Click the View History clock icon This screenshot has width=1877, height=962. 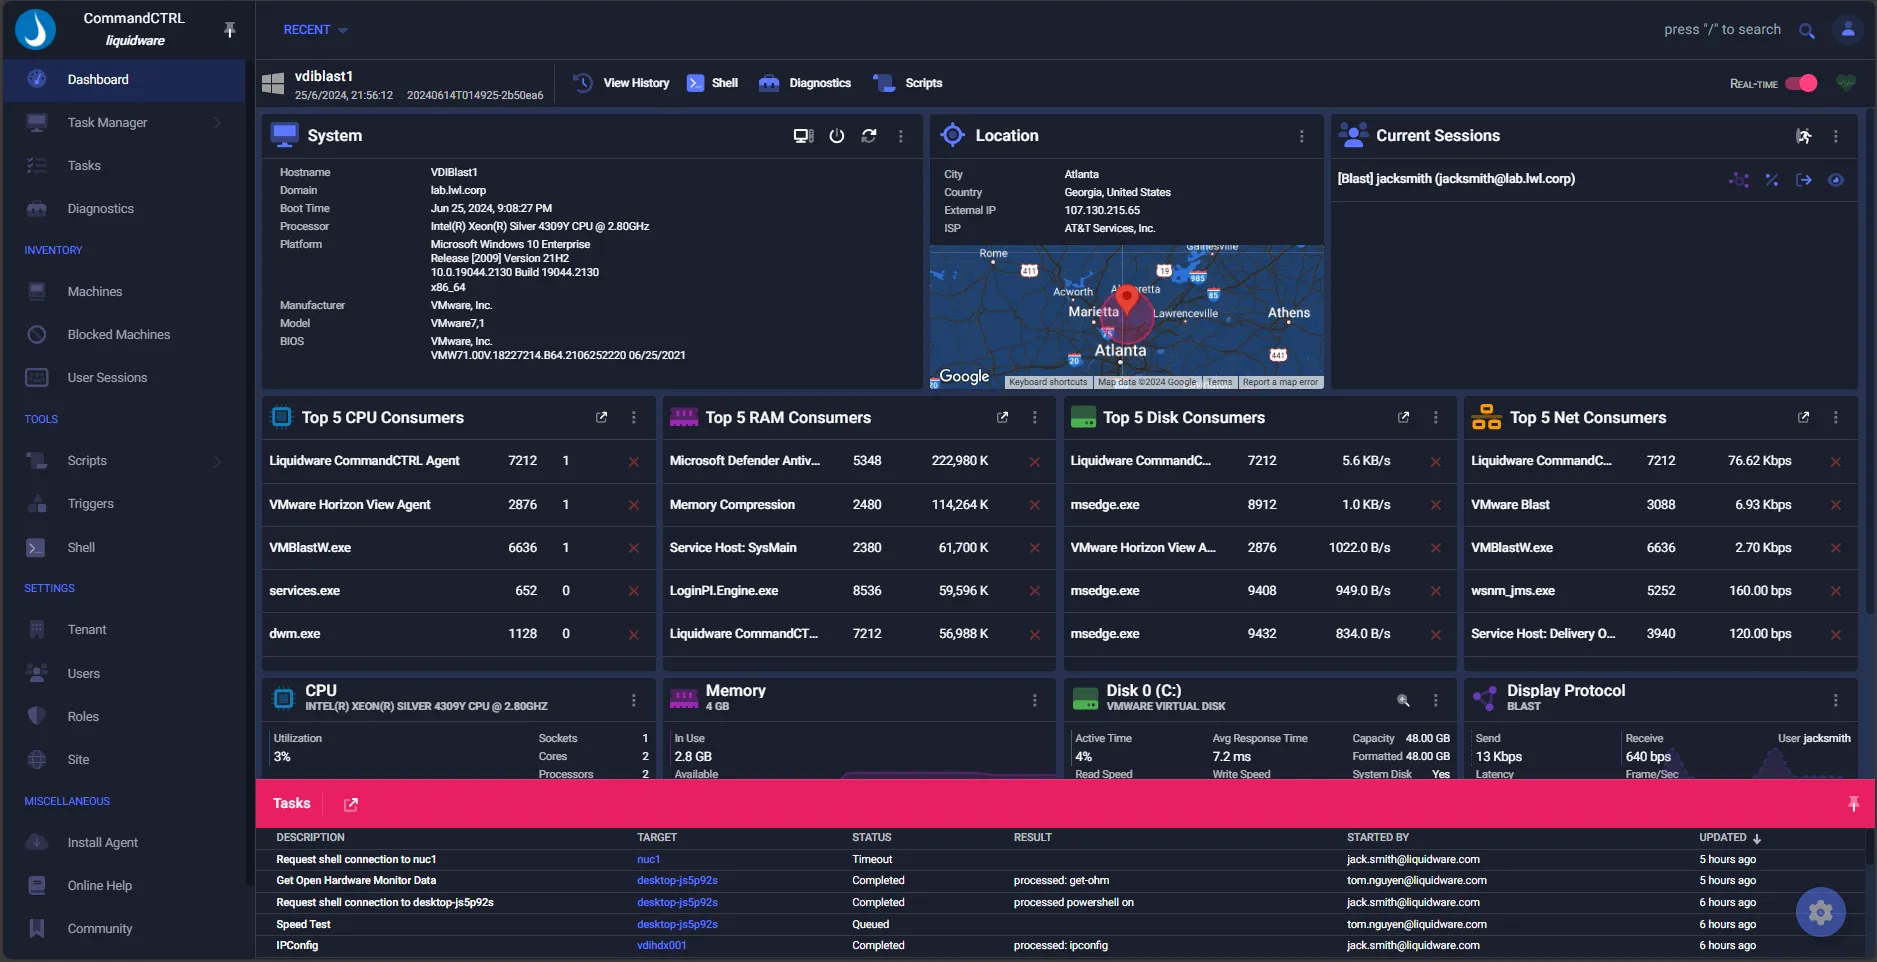(x=583, y=83)
